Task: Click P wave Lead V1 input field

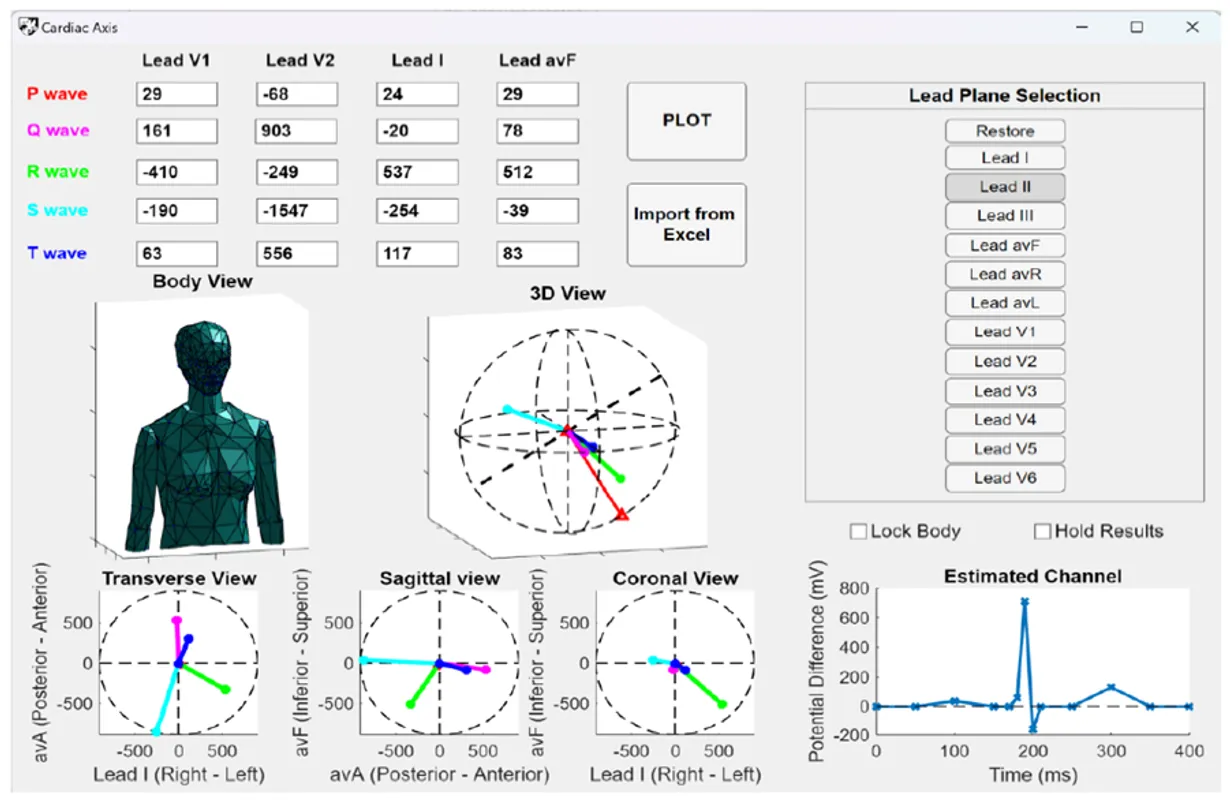Action: [177, 94]
